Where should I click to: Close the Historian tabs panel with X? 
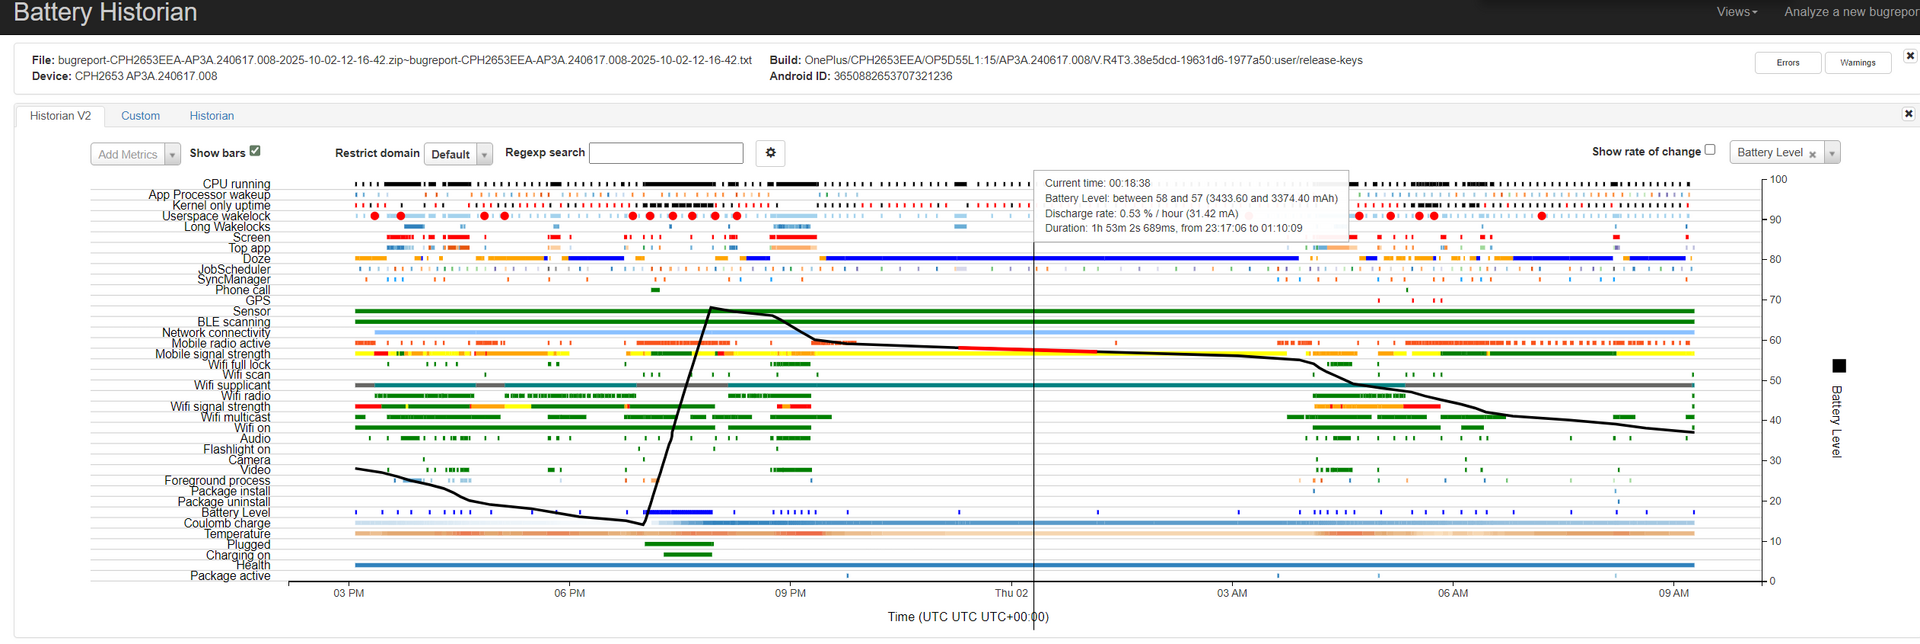coord(1907,114)
